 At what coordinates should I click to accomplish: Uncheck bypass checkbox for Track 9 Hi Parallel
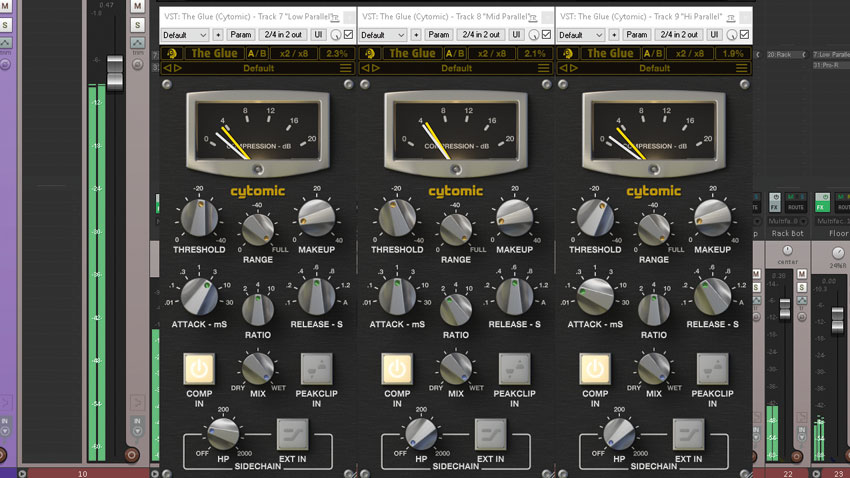744,35
